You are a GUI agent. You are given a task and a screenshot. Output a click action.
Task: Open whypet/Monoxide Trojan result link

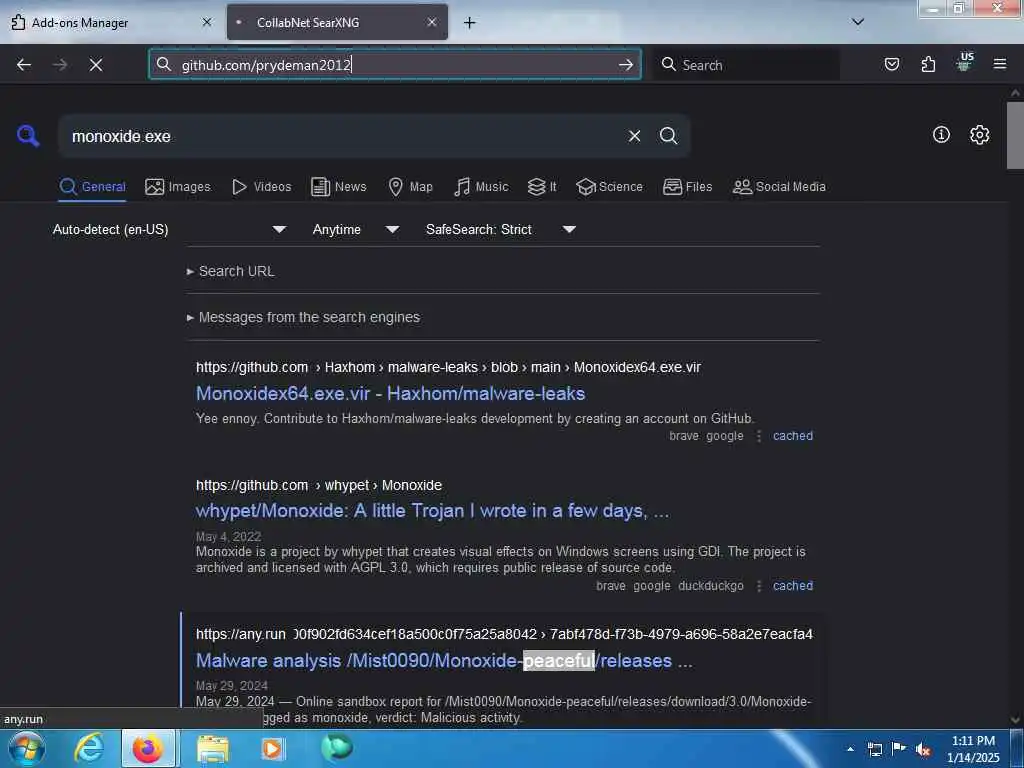pos(432,511)
